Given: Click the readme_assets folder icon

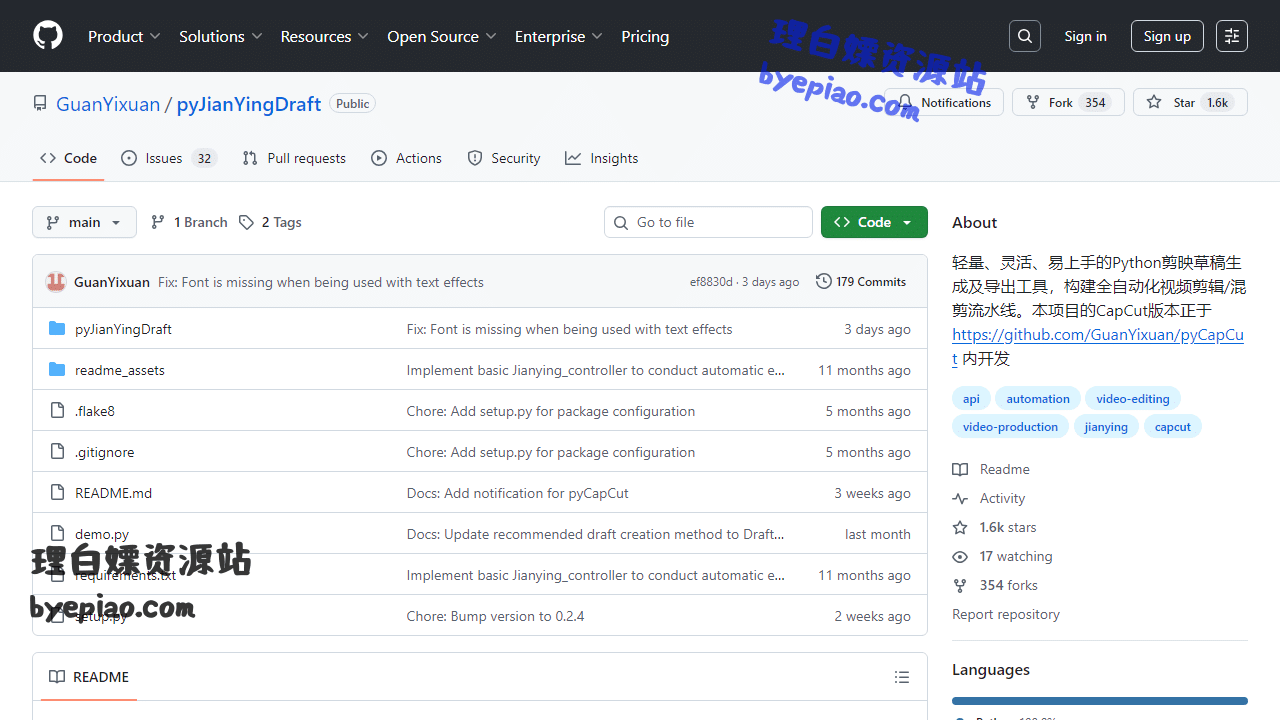Looking at the screenshot, I should click(57, 370).
